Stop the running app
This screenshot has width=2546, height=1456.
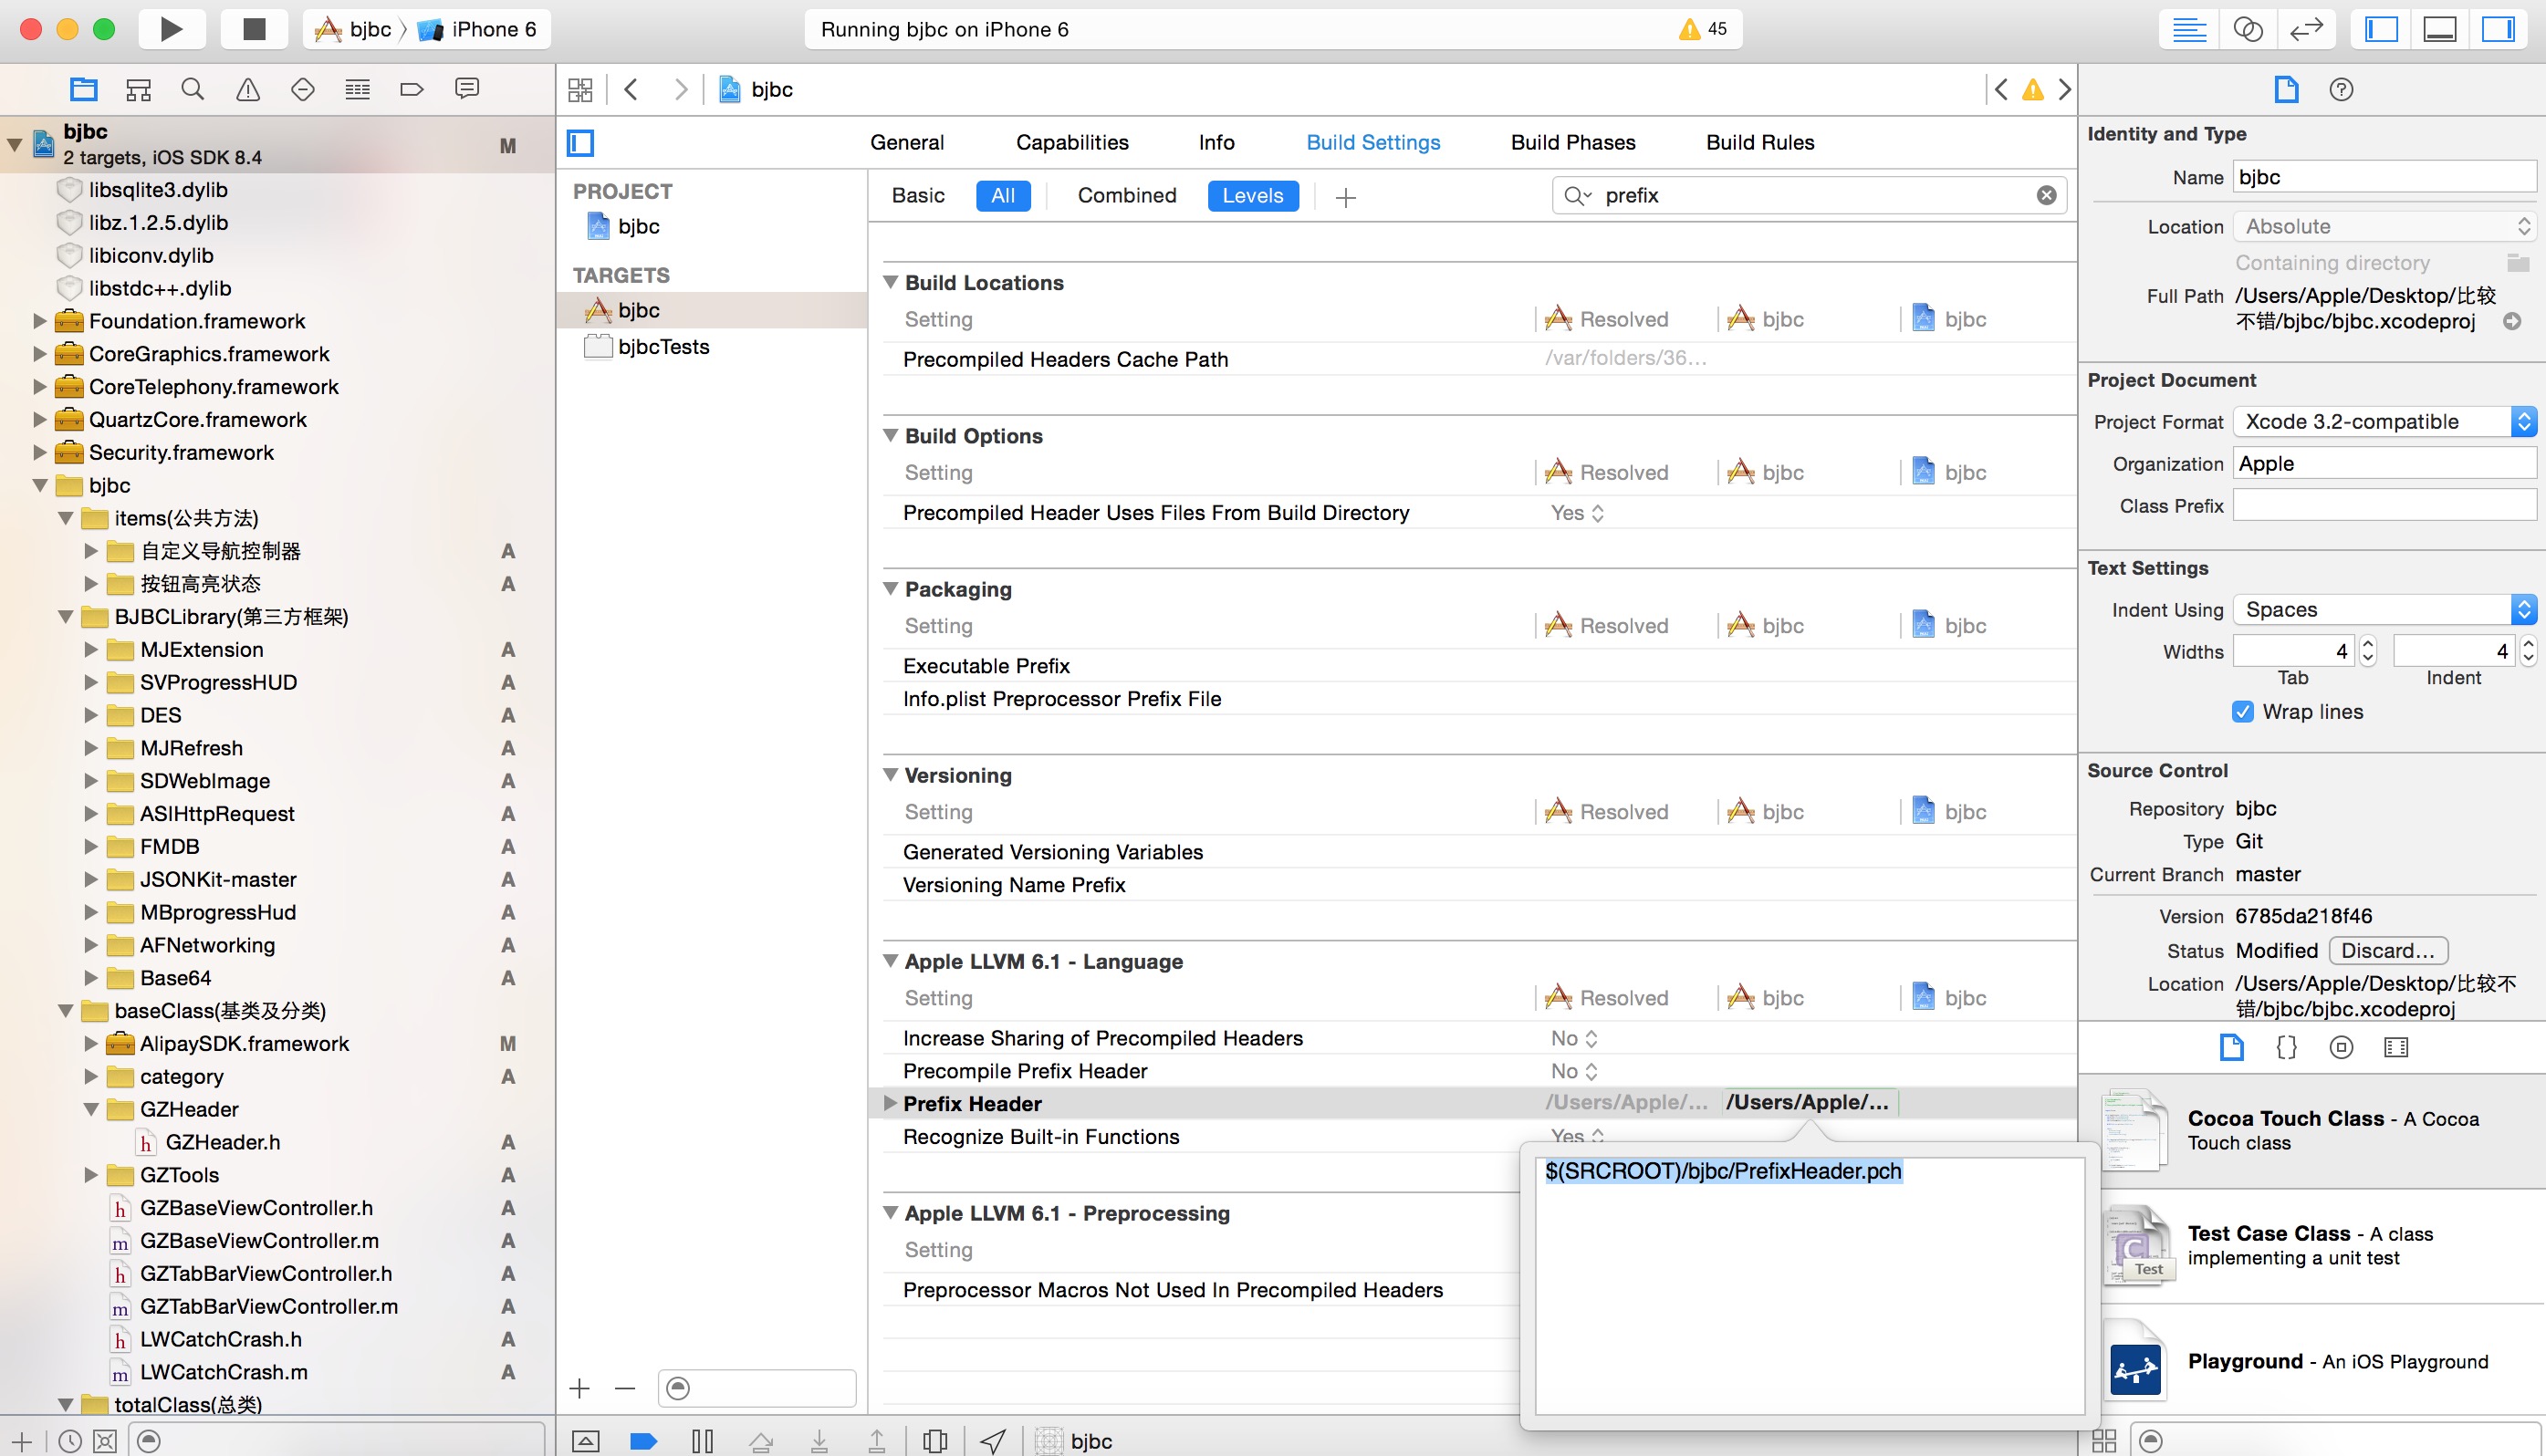tap(254, 29)
